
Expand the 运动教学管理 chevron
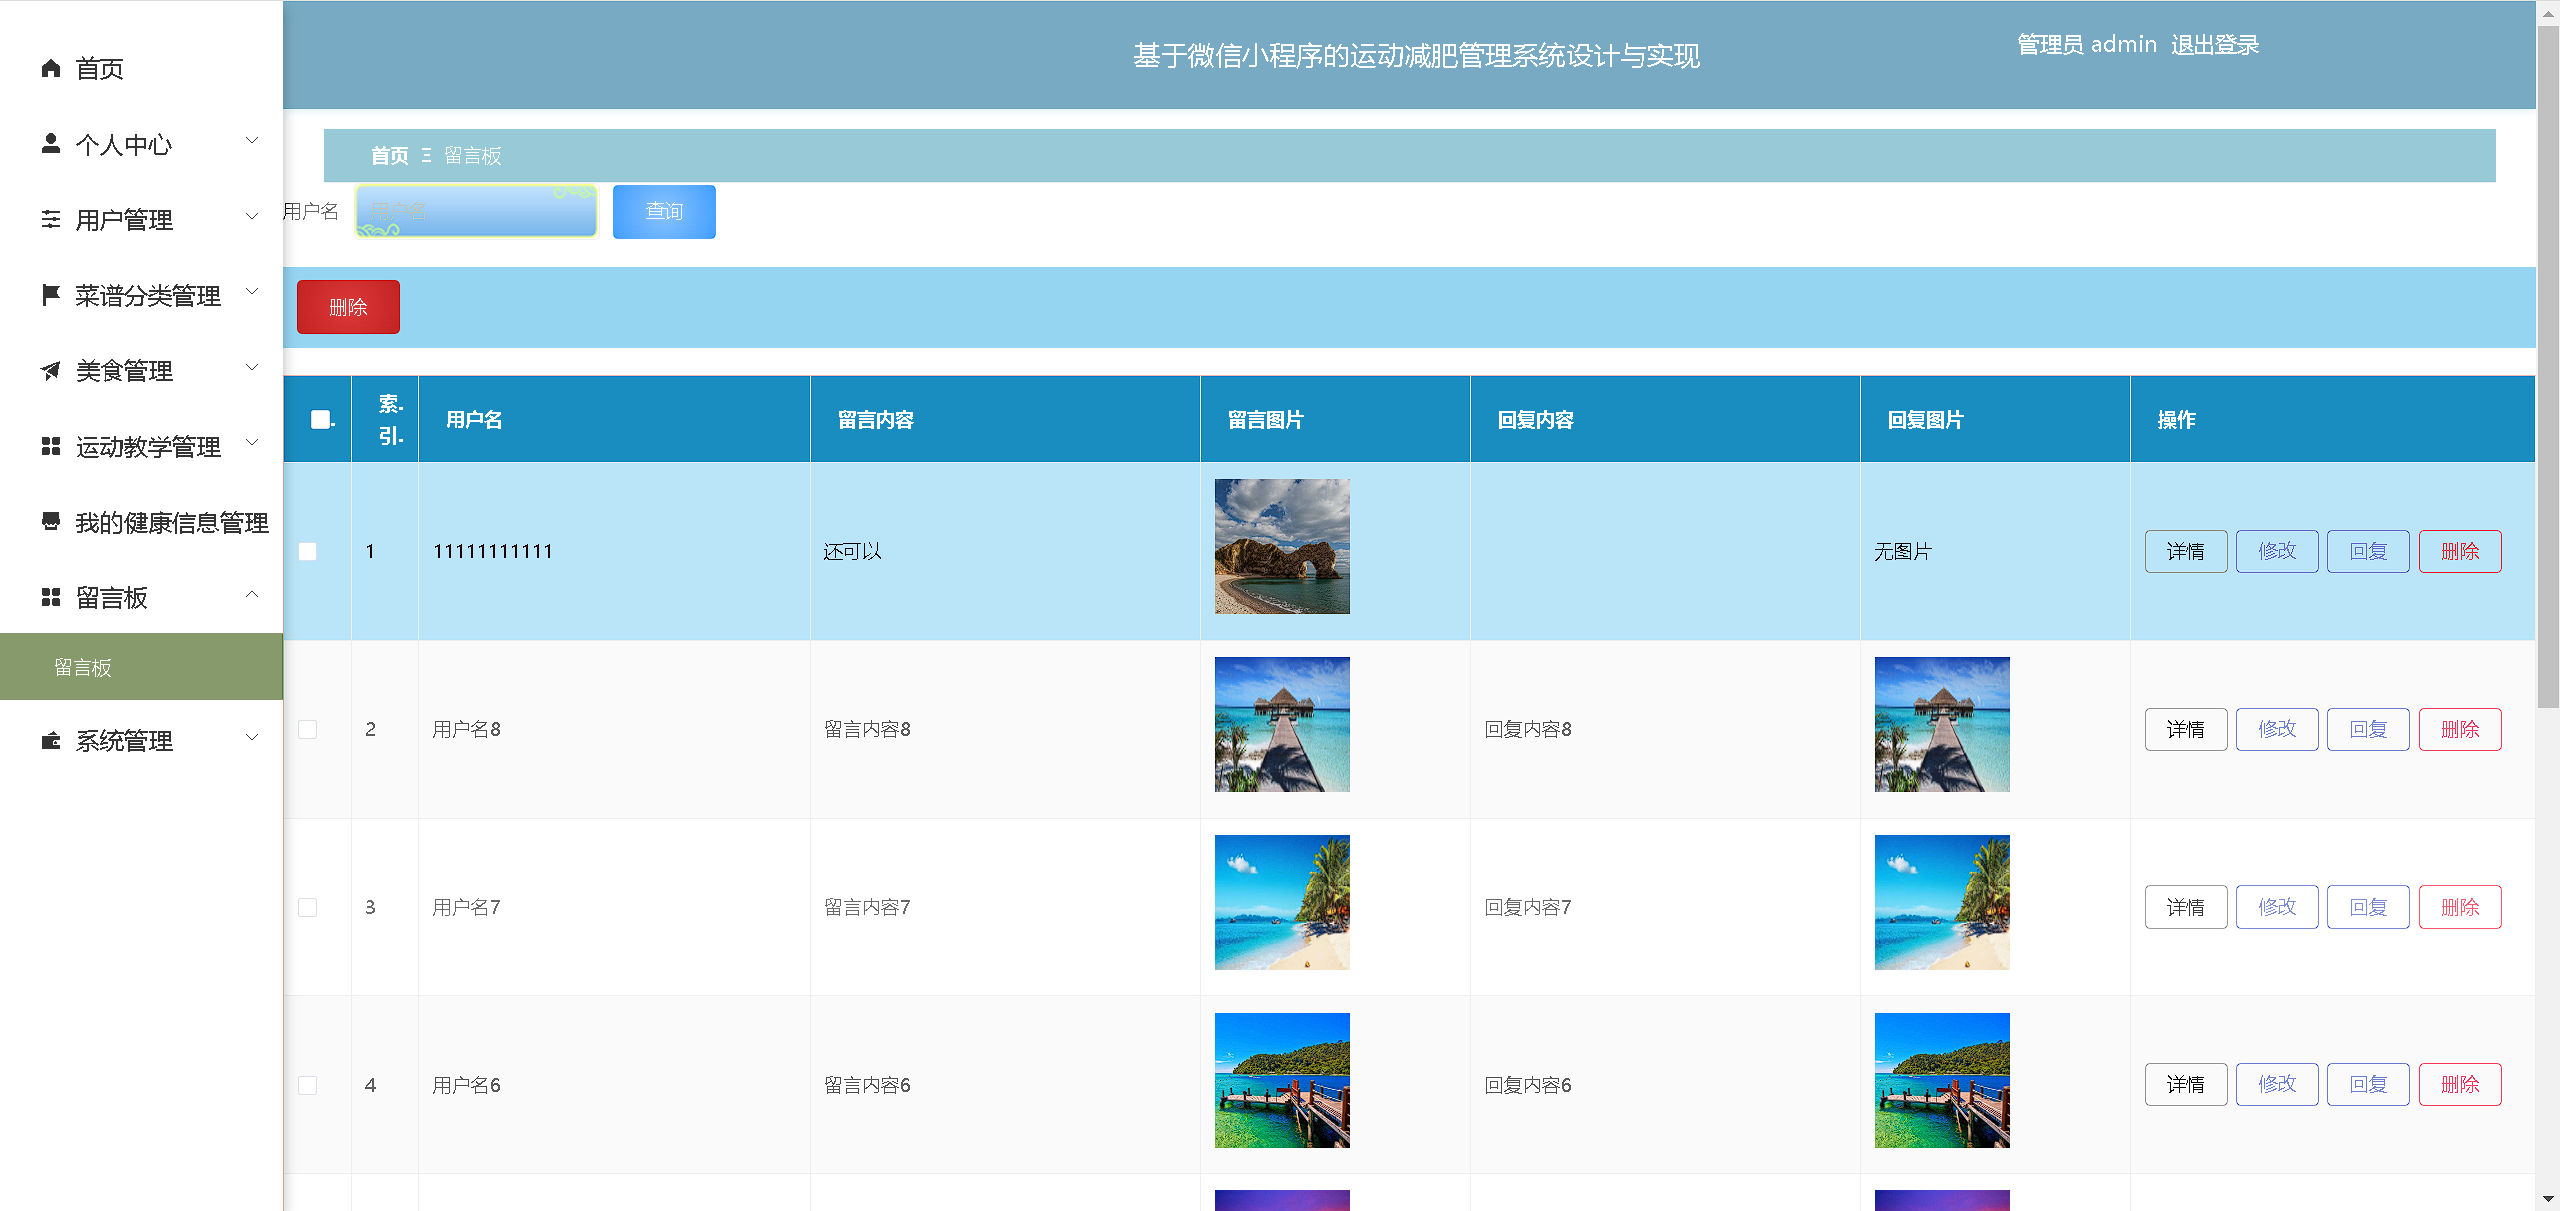tap(252, 443)
